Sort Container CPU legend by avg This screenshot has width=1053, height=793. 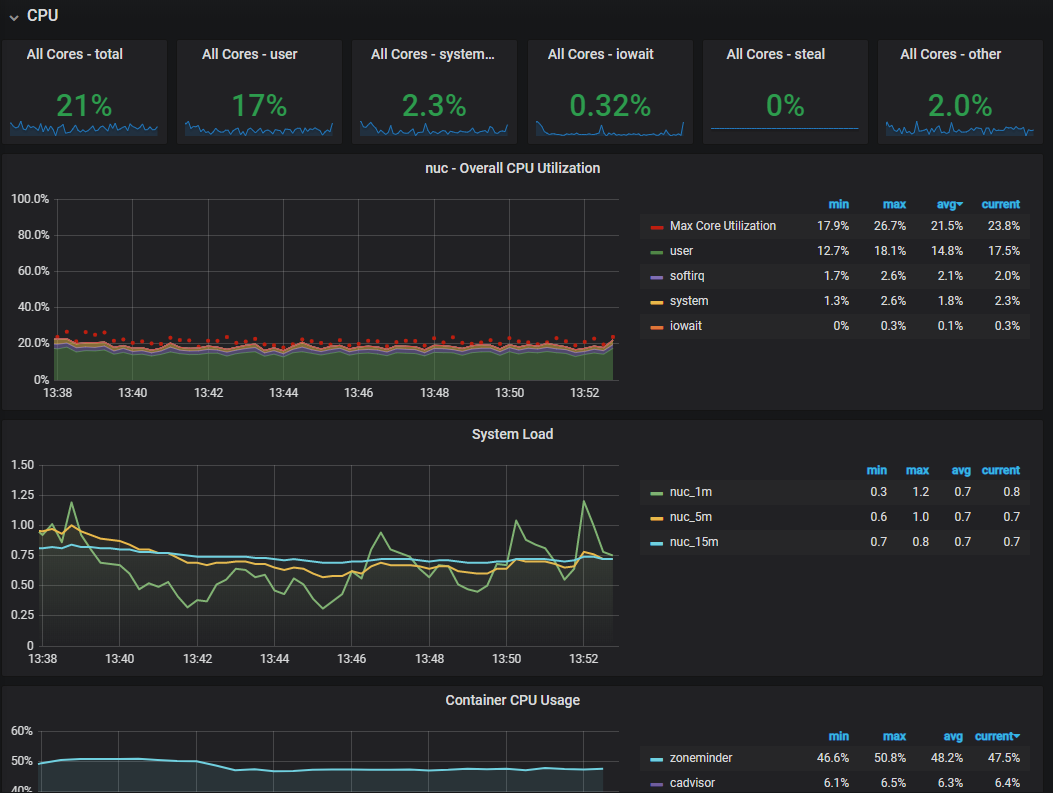pos(953,736)
